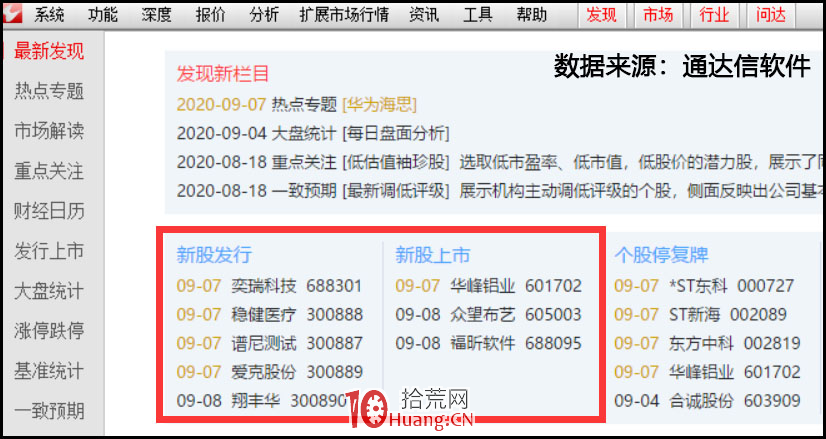
Task: Open the 个股停复牌 section heading
Action: (661, 255)
